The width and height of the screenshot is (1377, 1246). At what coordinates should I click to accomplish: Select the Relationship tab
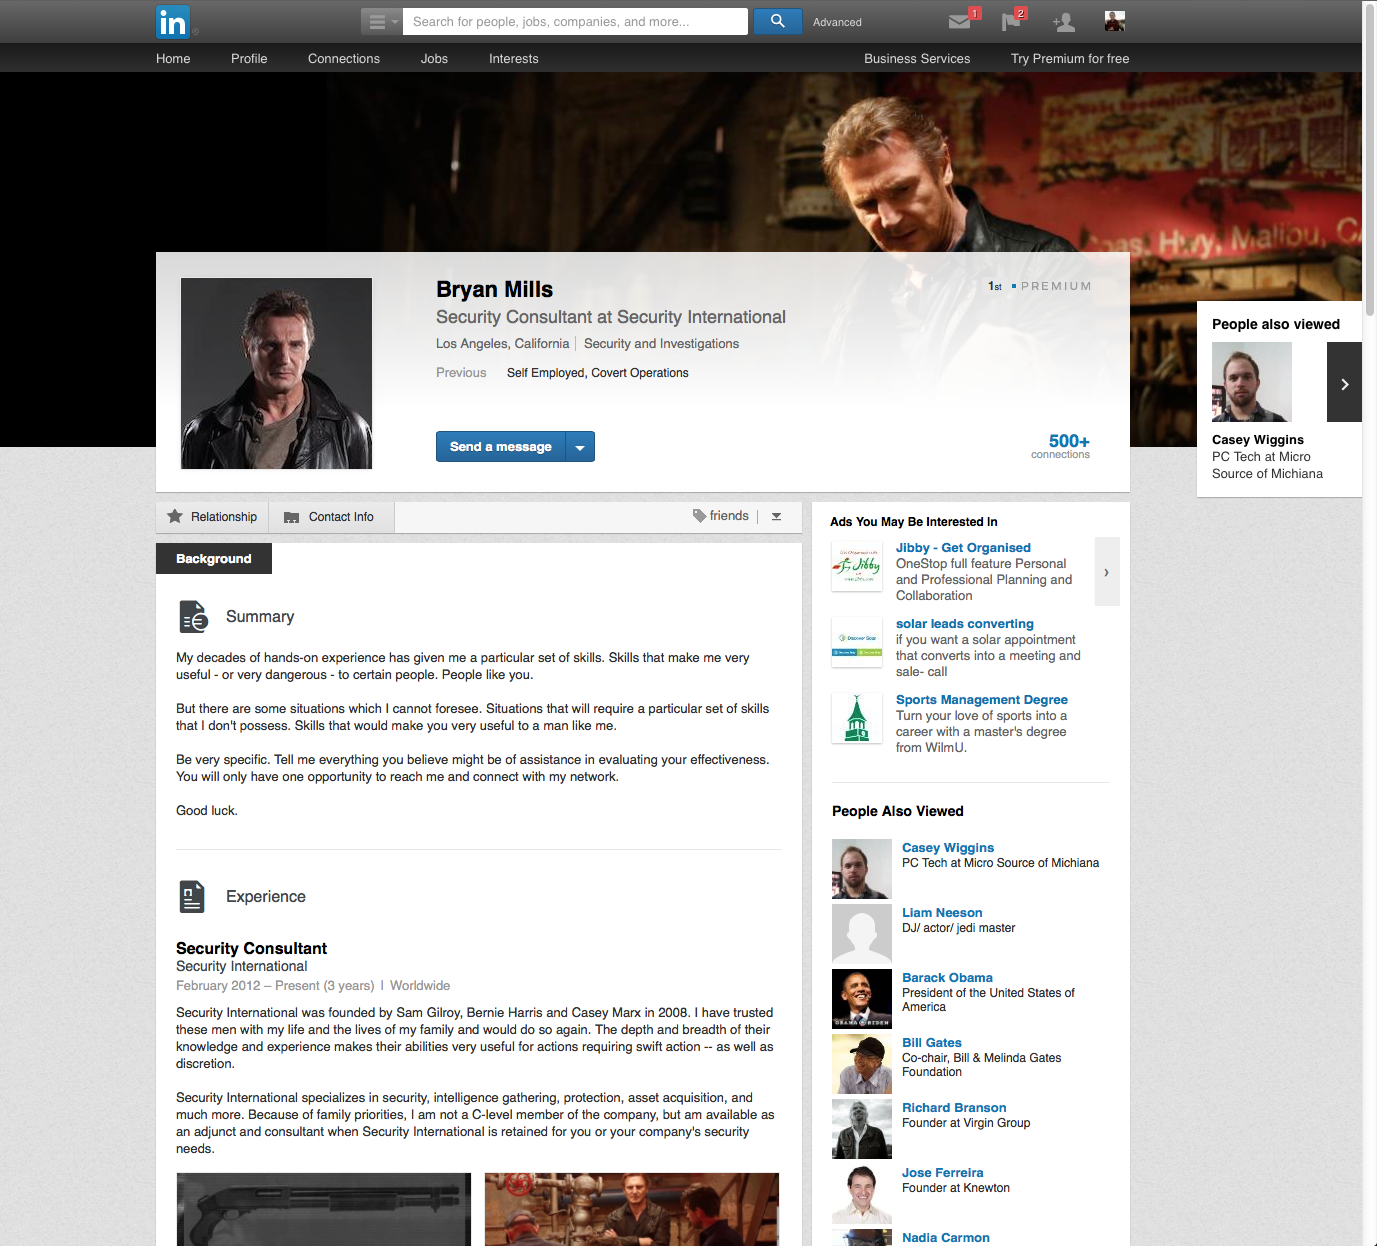[x=213, y=517]
